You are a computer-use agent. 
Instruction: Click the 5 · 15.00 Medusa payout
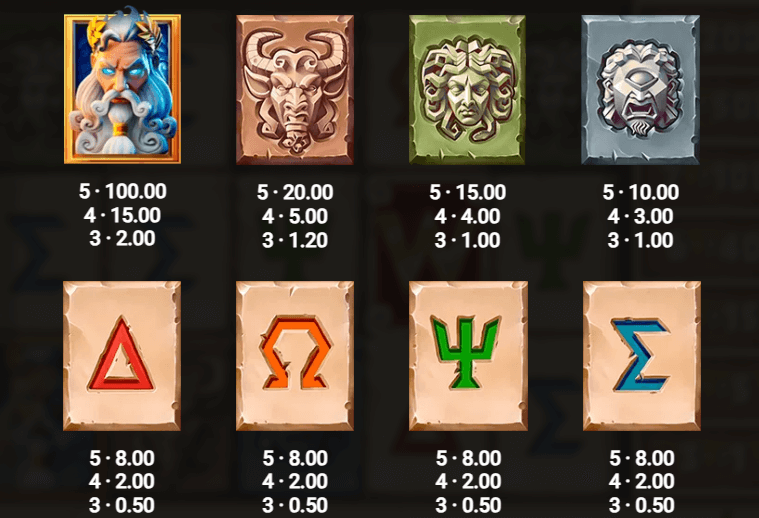click(x=468, y=192)
